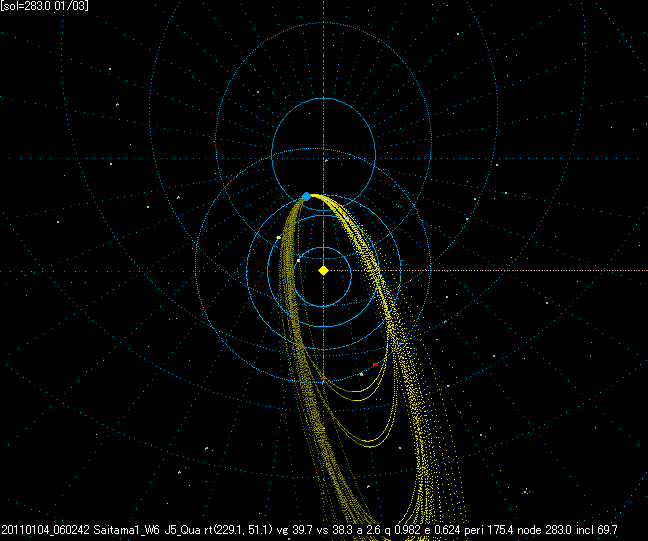Select the J5_Qua shower code
The image size is (648, 541).
click(x=183, y=530)
